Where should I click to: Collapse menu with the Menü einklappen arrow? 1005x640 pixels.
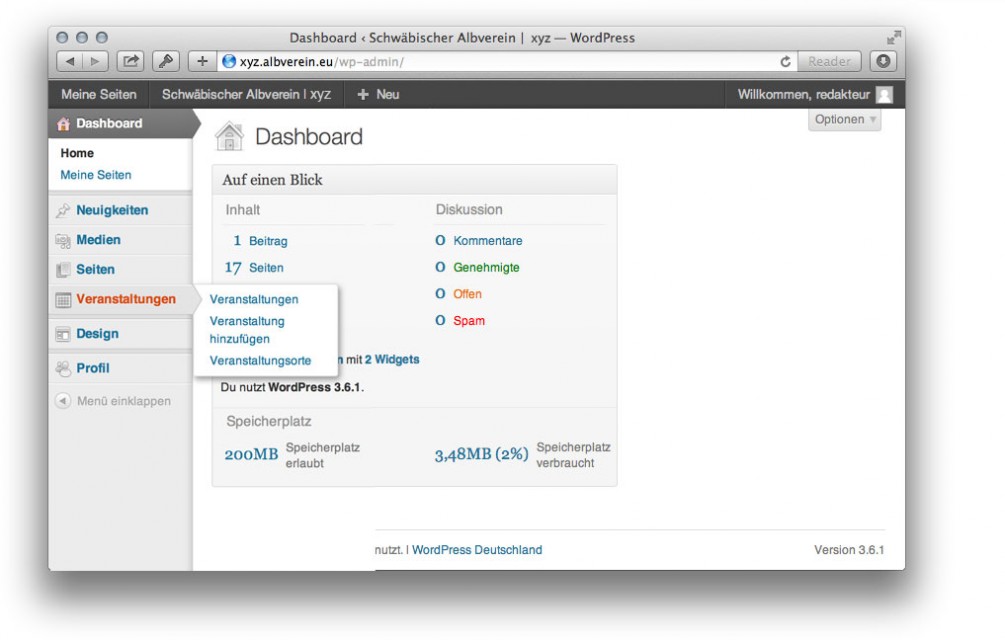(63, 401)
